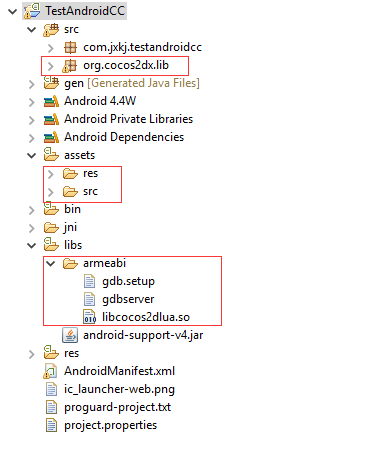The image size is (370, 463).
Task: Select android-support-v4.jar file
Action: [143, 335]
